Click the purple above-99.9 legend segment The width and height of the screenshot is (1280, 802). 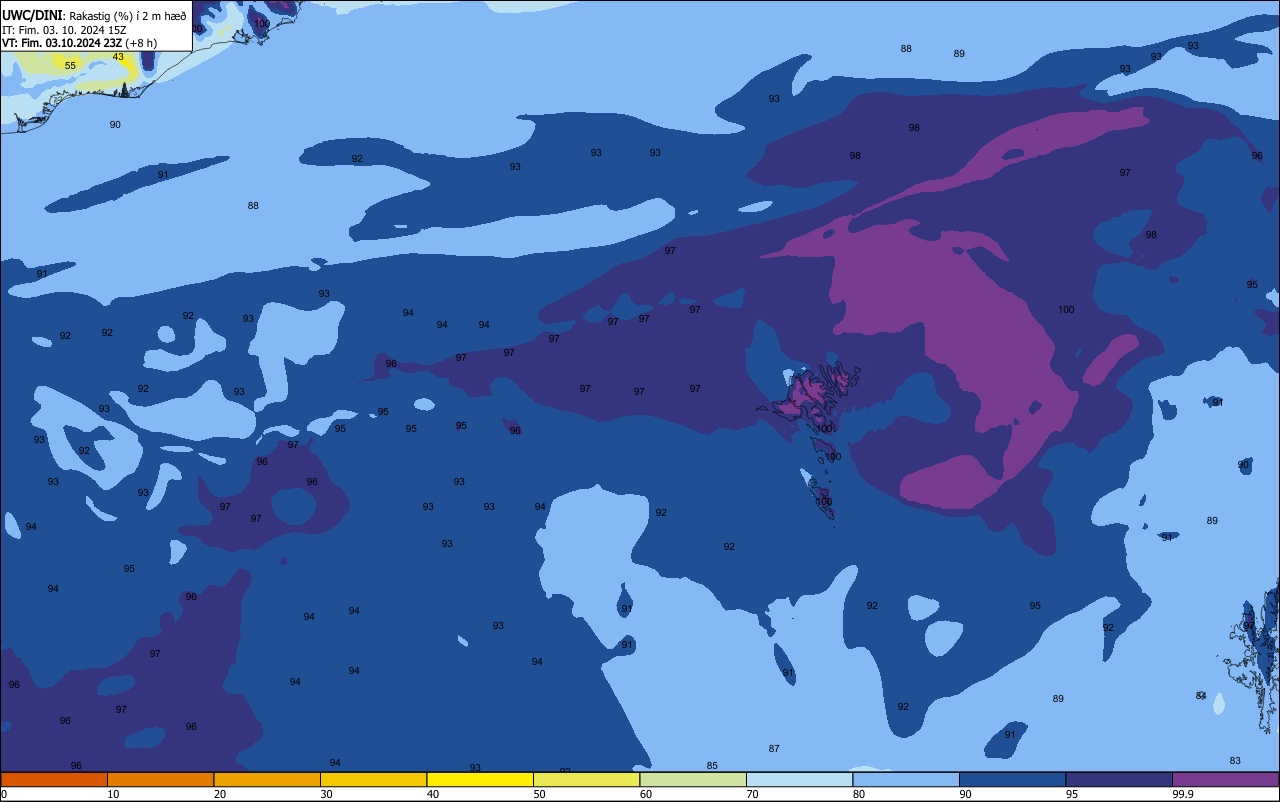click(x=1225, y=779)
